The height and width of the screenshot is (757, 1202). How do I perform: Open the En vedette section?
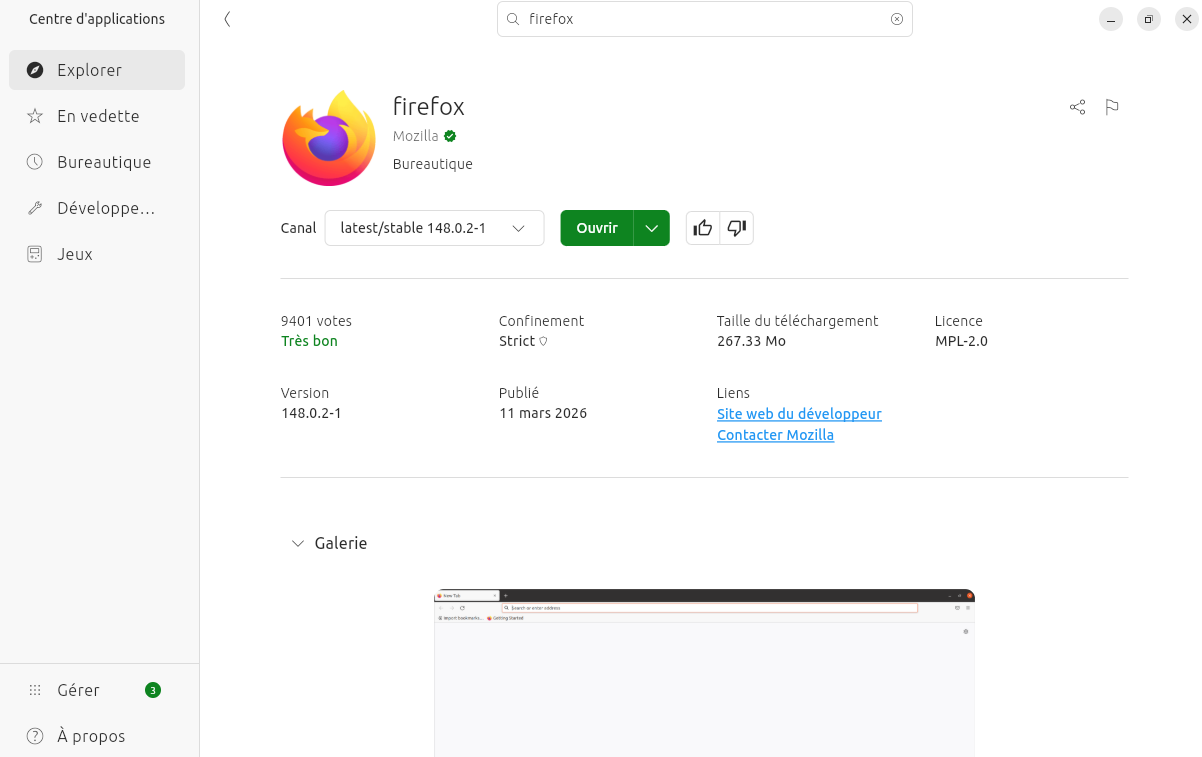[x=97, y=116]
